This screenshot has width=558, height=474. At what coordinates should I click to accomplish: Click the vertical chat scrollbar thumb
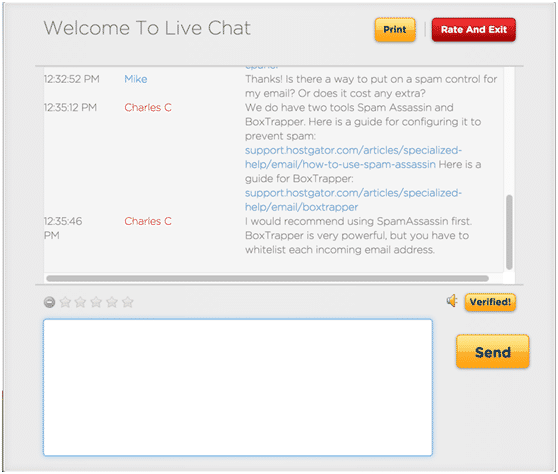pos(509,232)
